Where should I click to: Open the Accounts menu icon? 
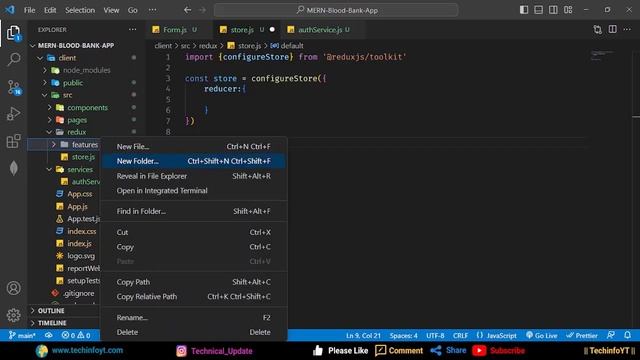tap(13, 288)
